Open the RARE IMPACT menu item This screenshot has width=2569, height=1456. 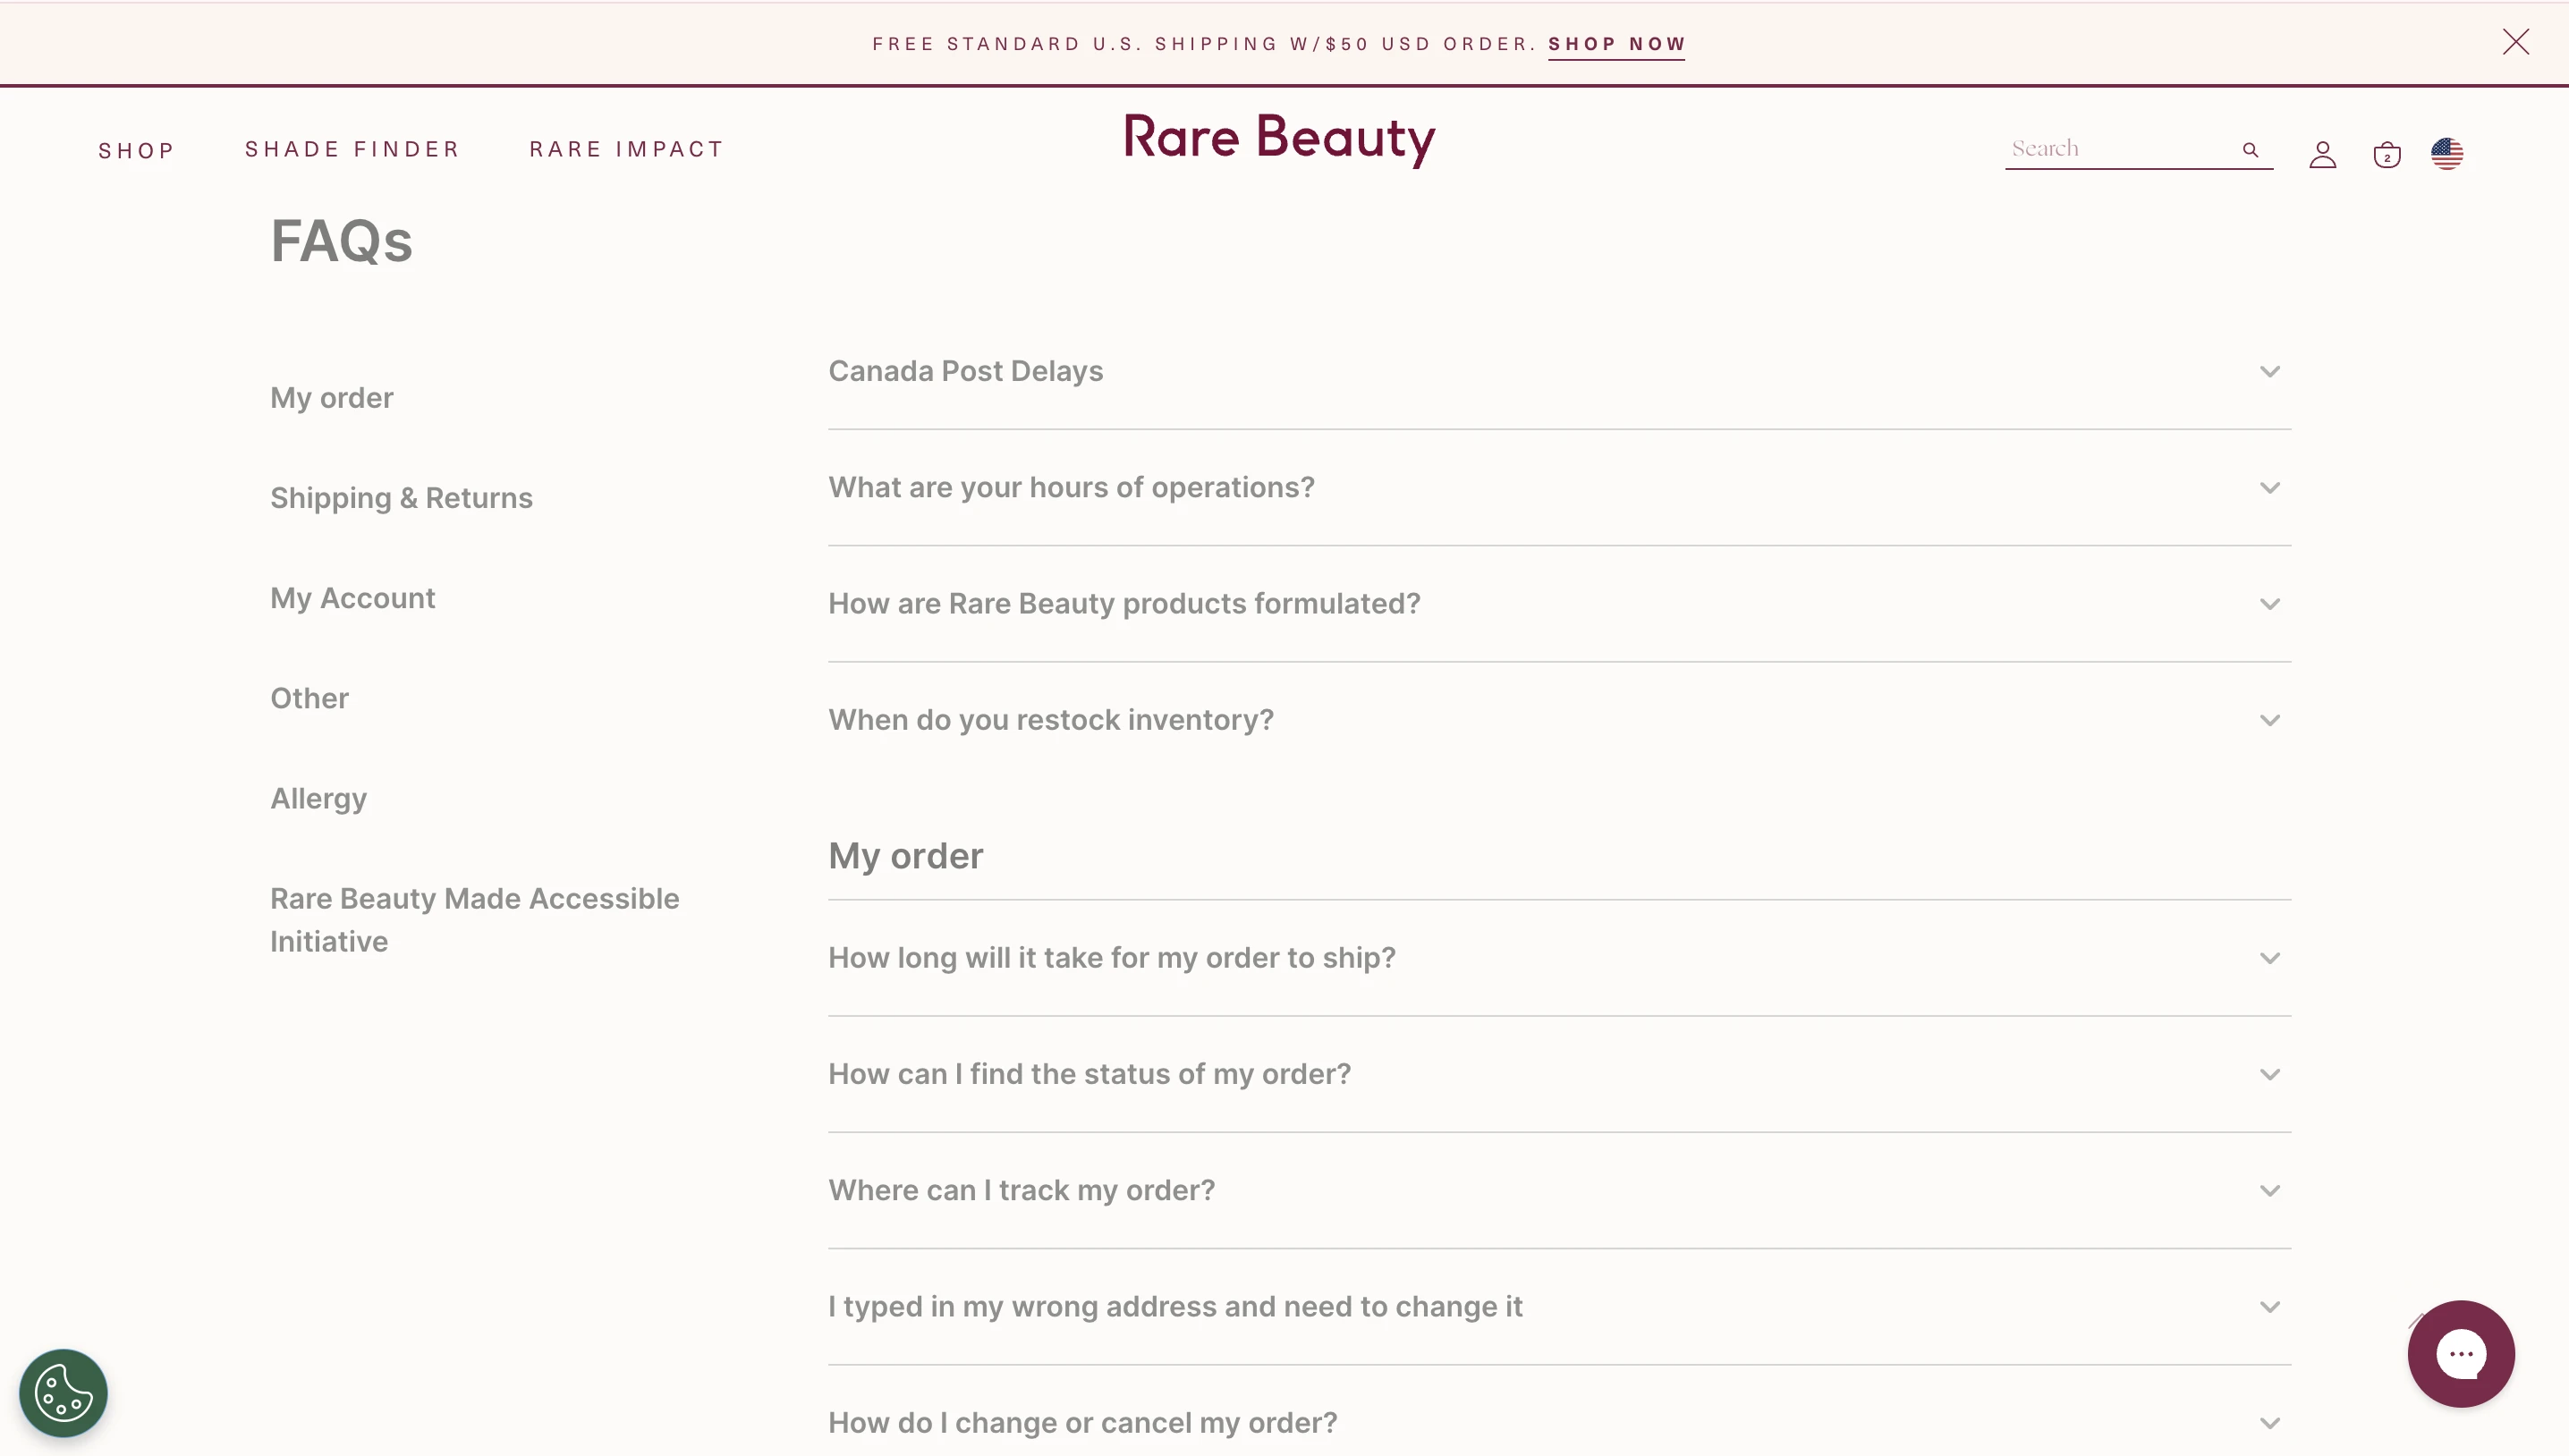pyautogui.click(x=626, y=149)
